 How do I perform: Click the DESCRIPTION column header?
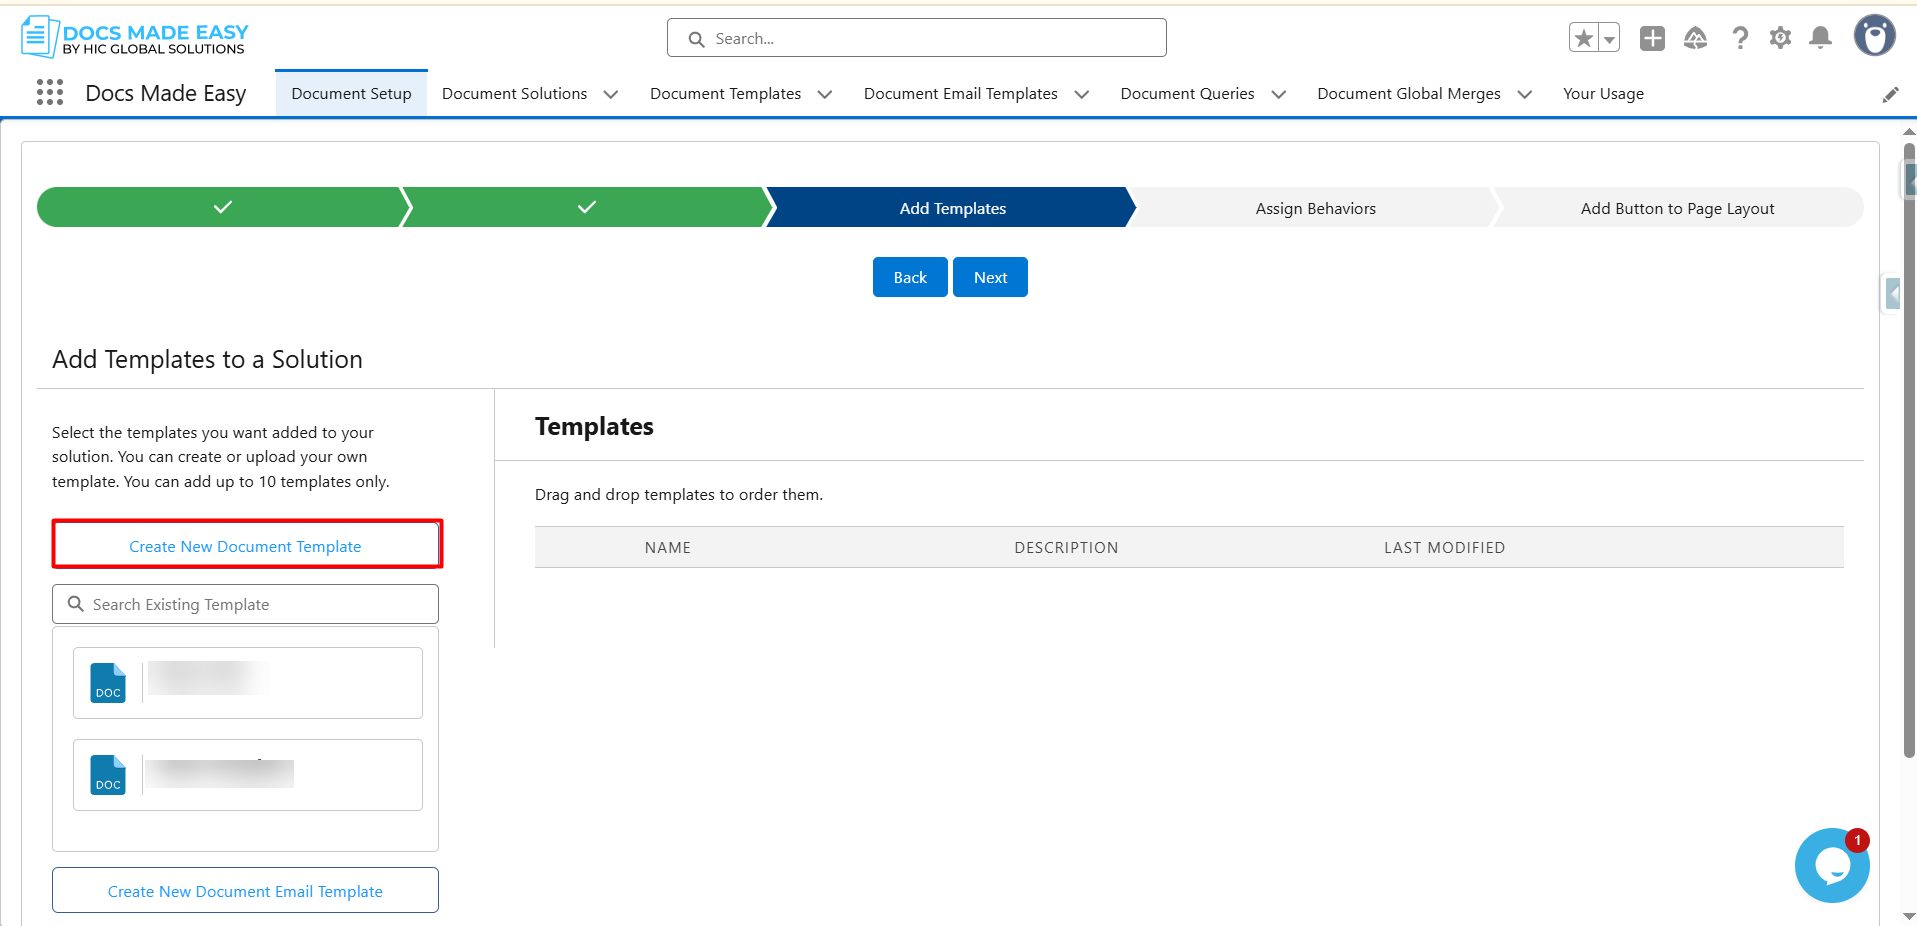tap(1066, 548)
